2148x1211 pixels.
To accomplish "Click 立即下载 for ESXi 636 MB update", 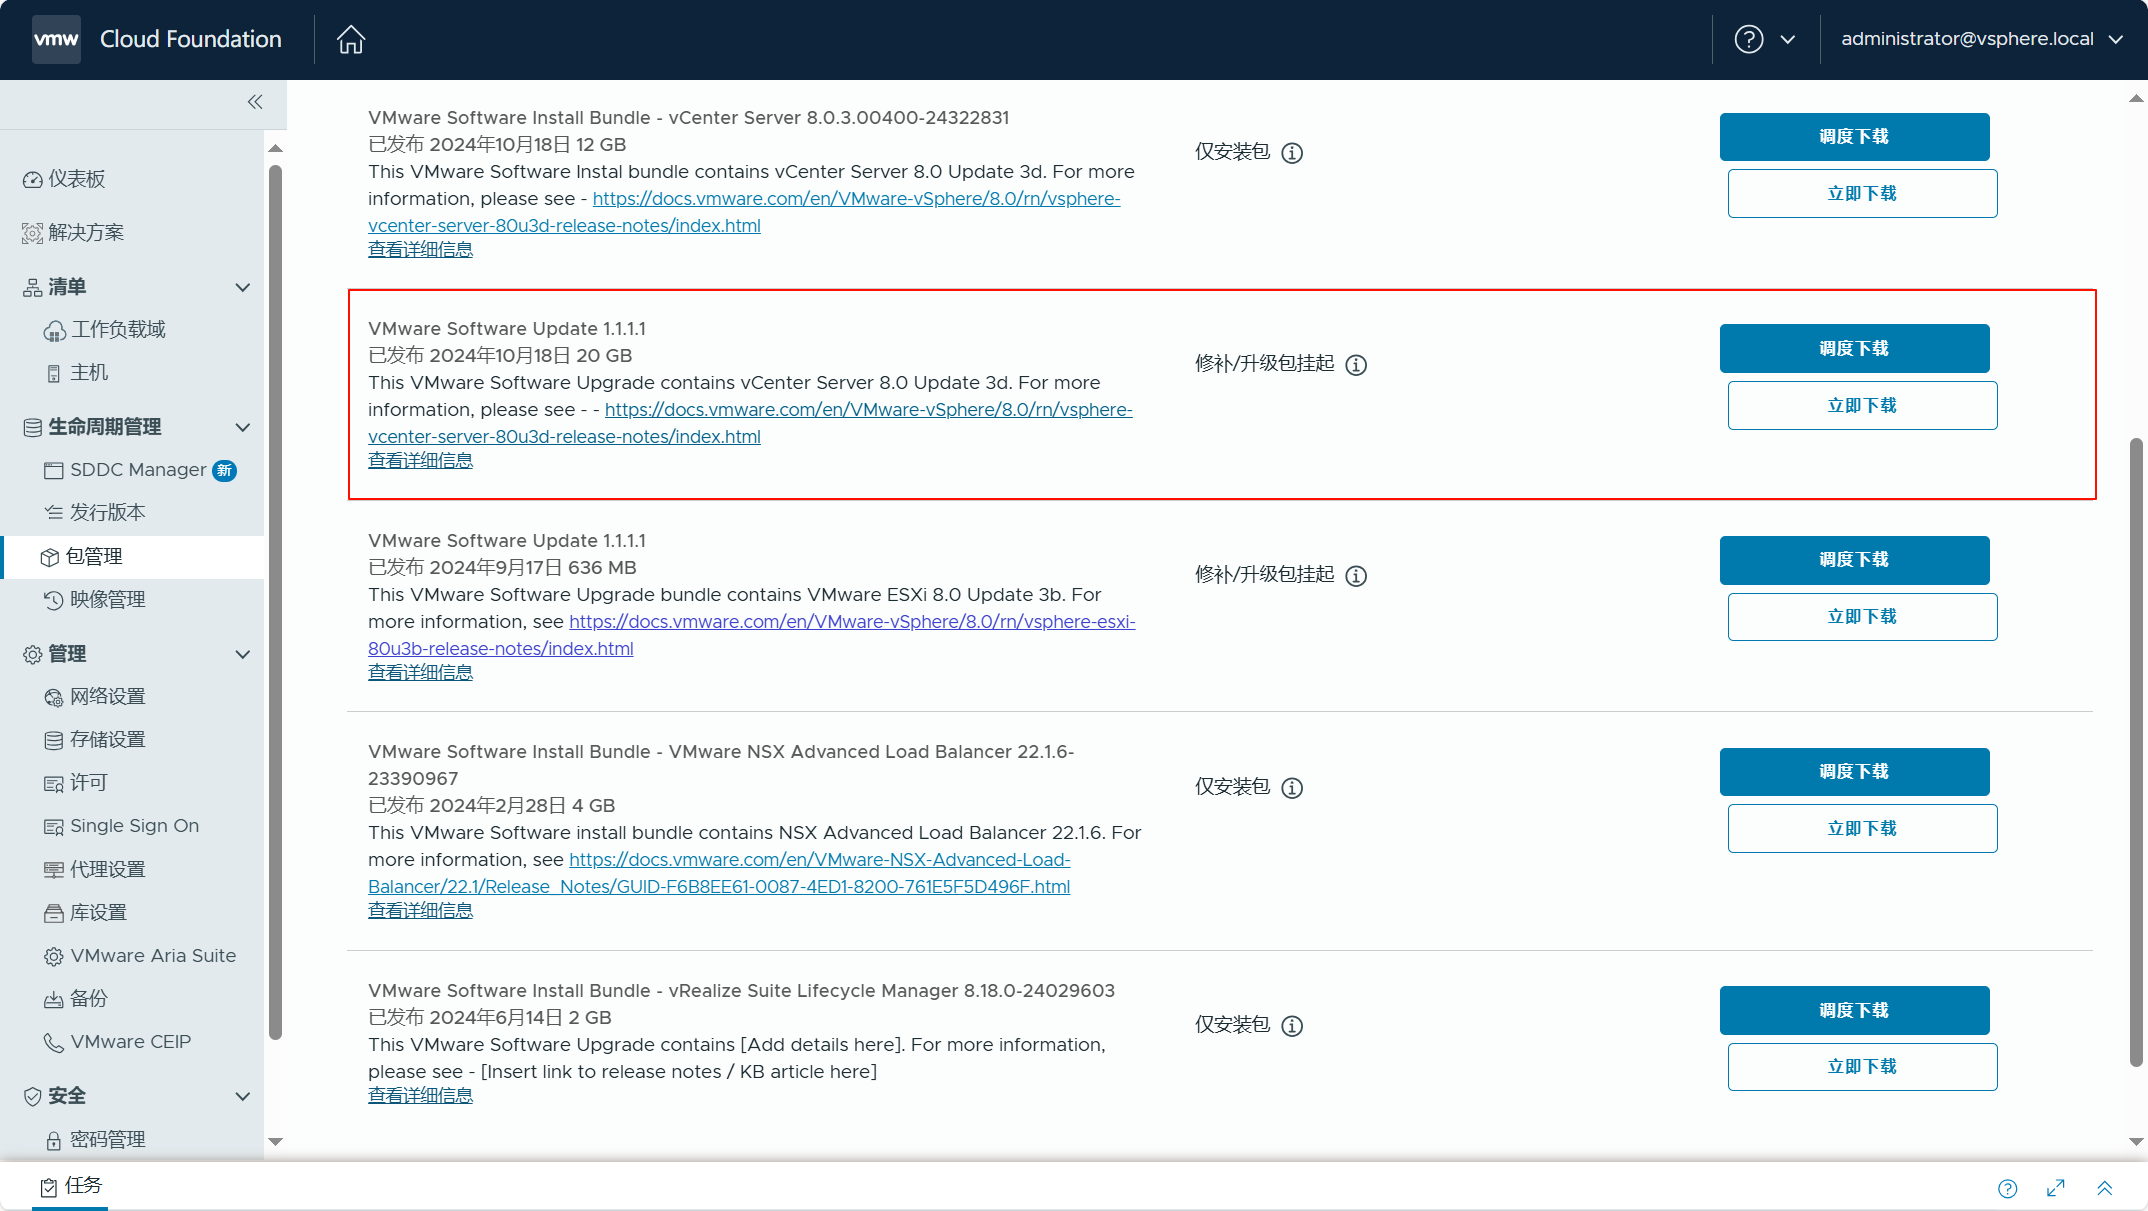I will tap(1862, 617).
